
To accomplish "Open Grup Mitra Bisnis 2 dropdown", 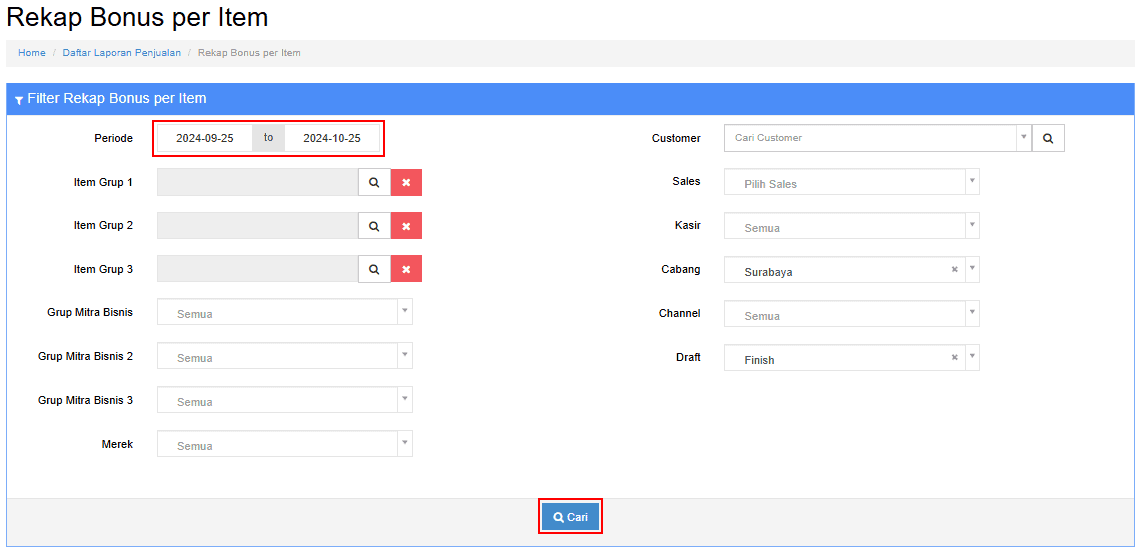I will [x=284, y=357].
